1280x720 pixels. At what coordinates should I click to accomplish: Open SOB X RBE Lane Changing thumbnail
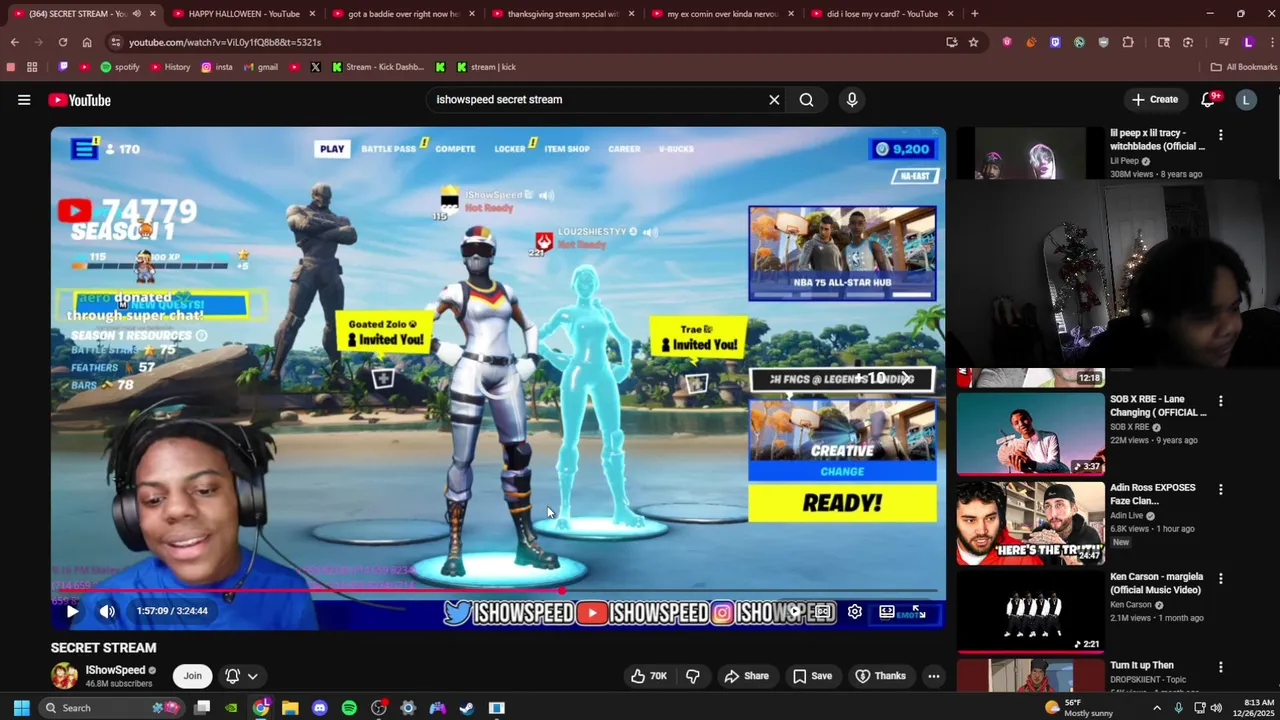(x=1030, y=433)
